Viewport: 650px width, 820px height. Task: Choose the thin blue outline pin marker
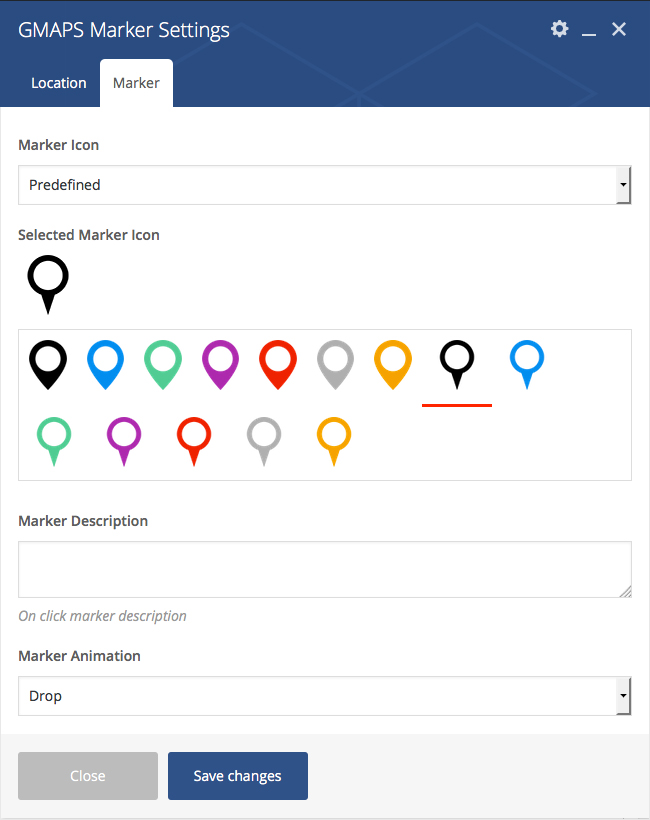[x=527, y=365]
